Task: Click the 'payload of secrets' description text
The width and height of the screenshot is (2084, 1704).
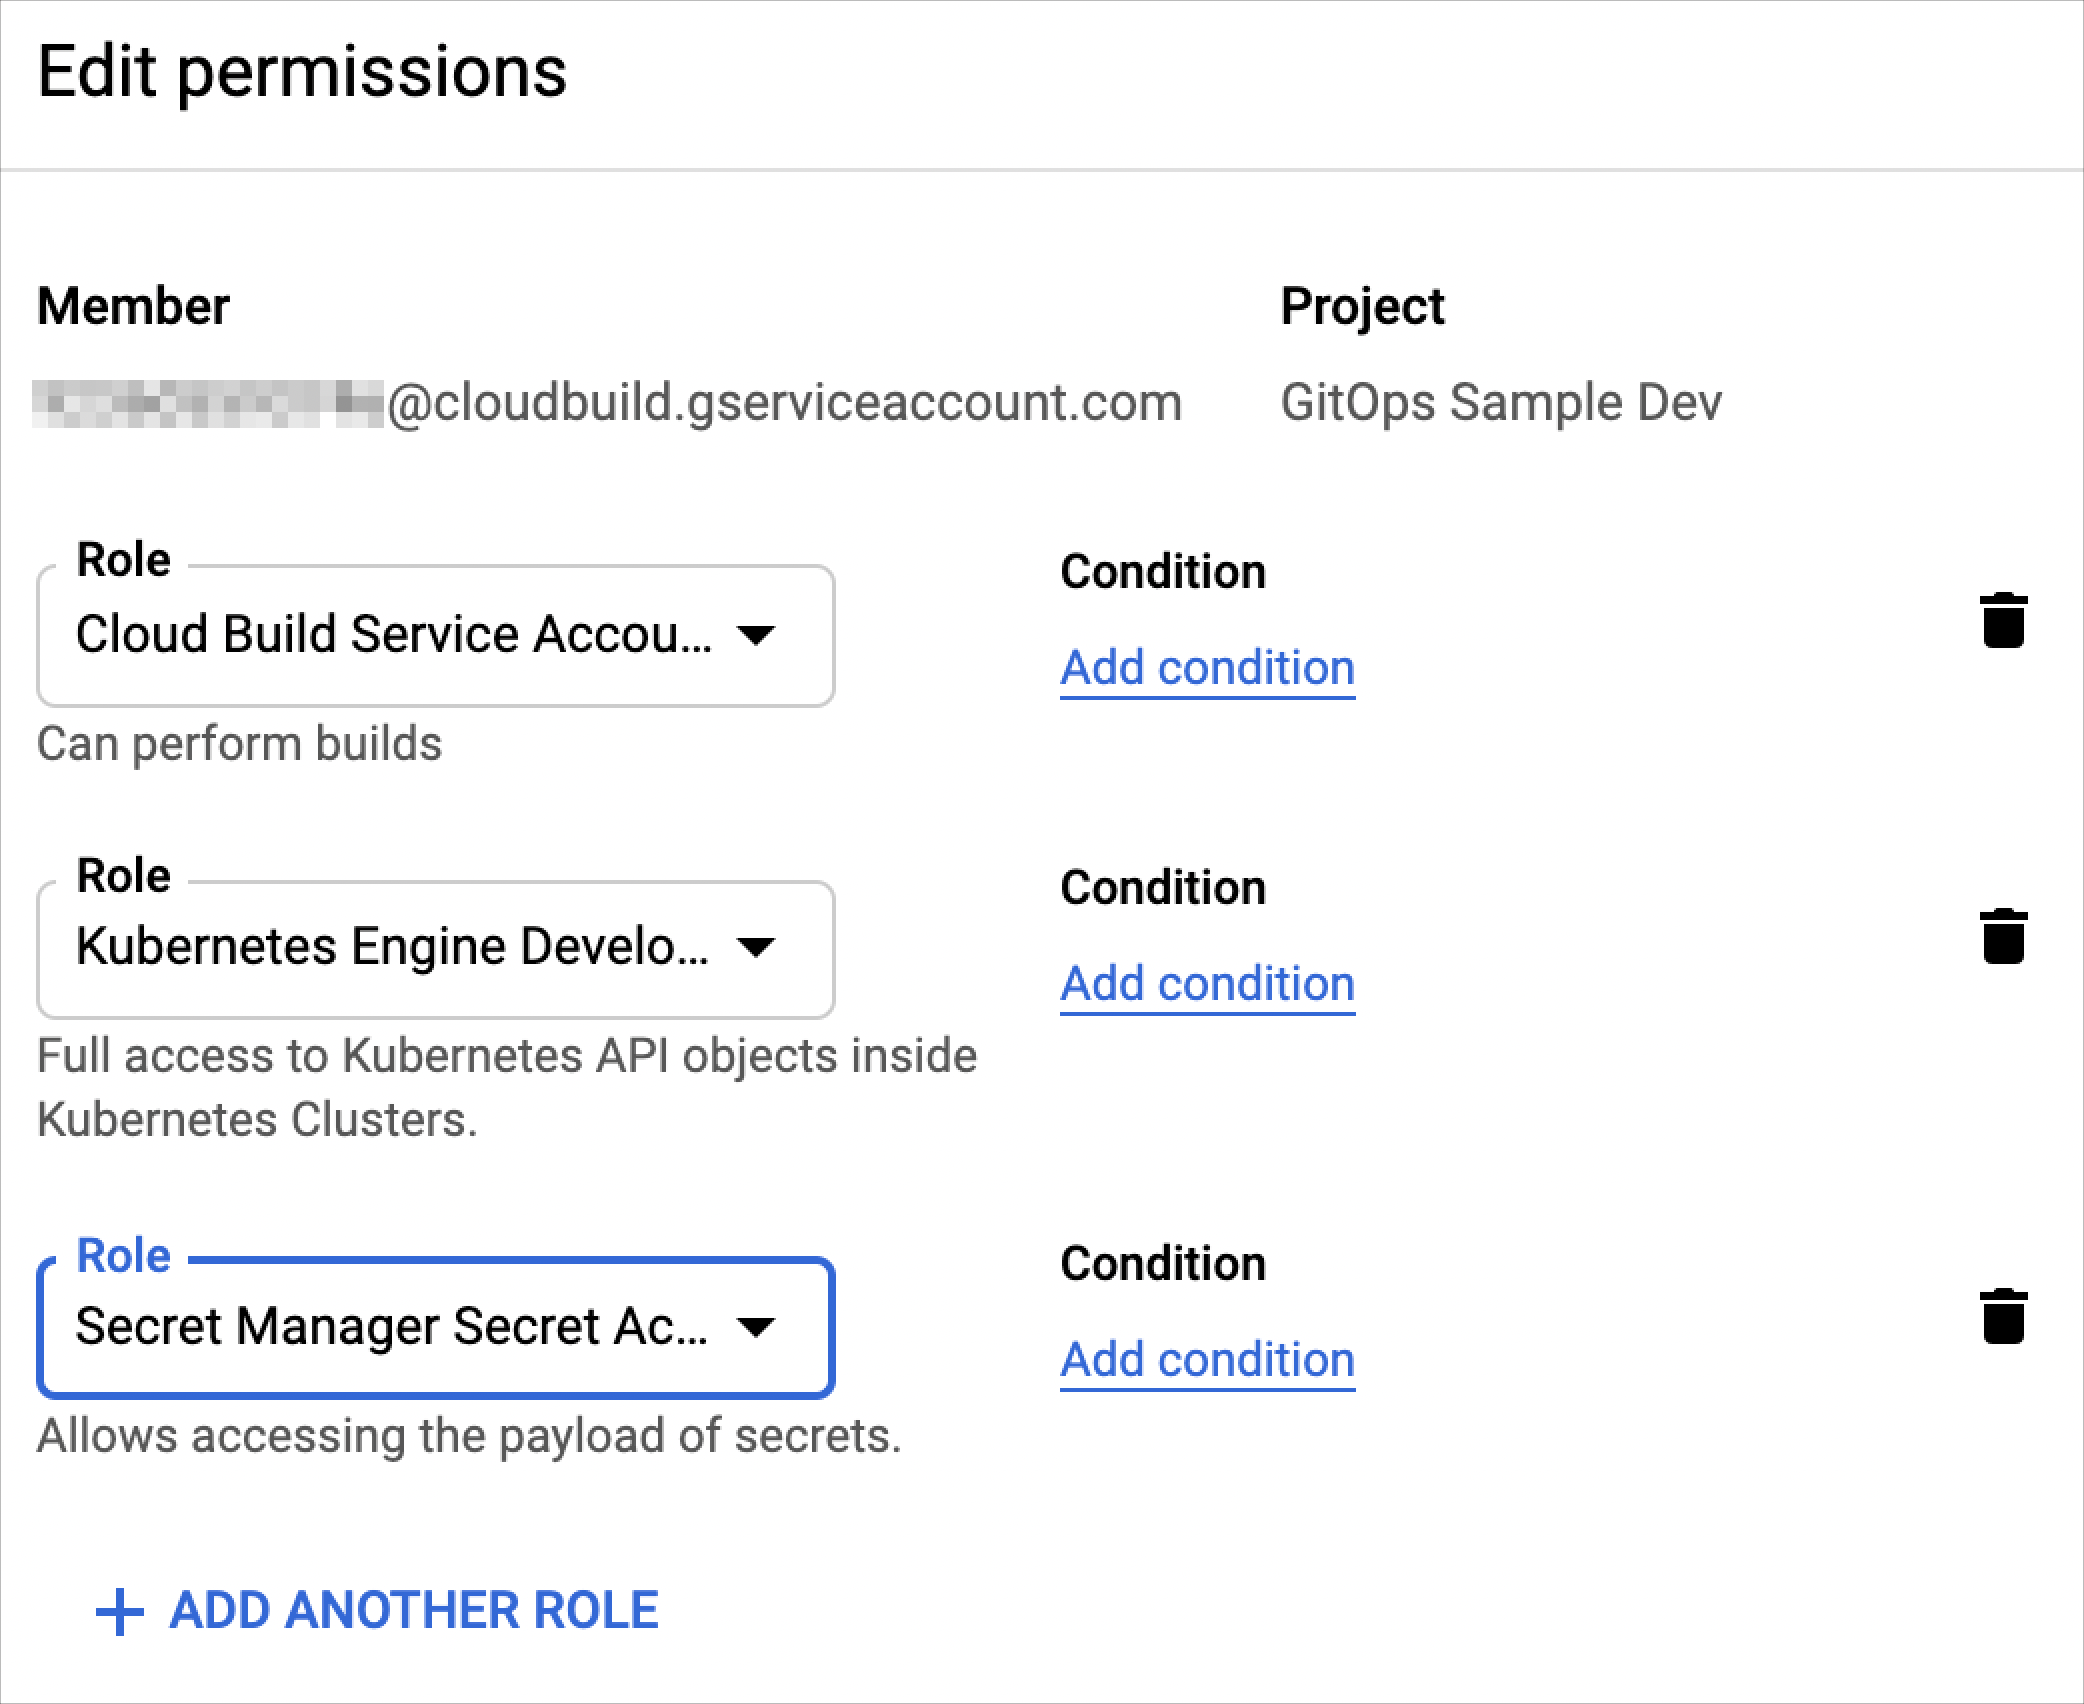Action: coord(469,1436)
